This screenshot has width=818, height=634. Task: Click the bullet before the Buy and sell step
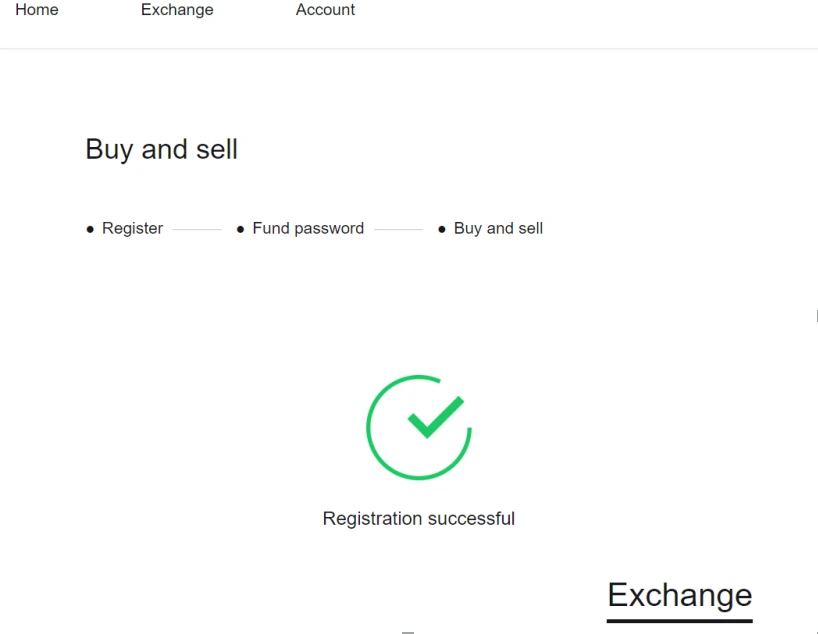click(x=442, y=229)
